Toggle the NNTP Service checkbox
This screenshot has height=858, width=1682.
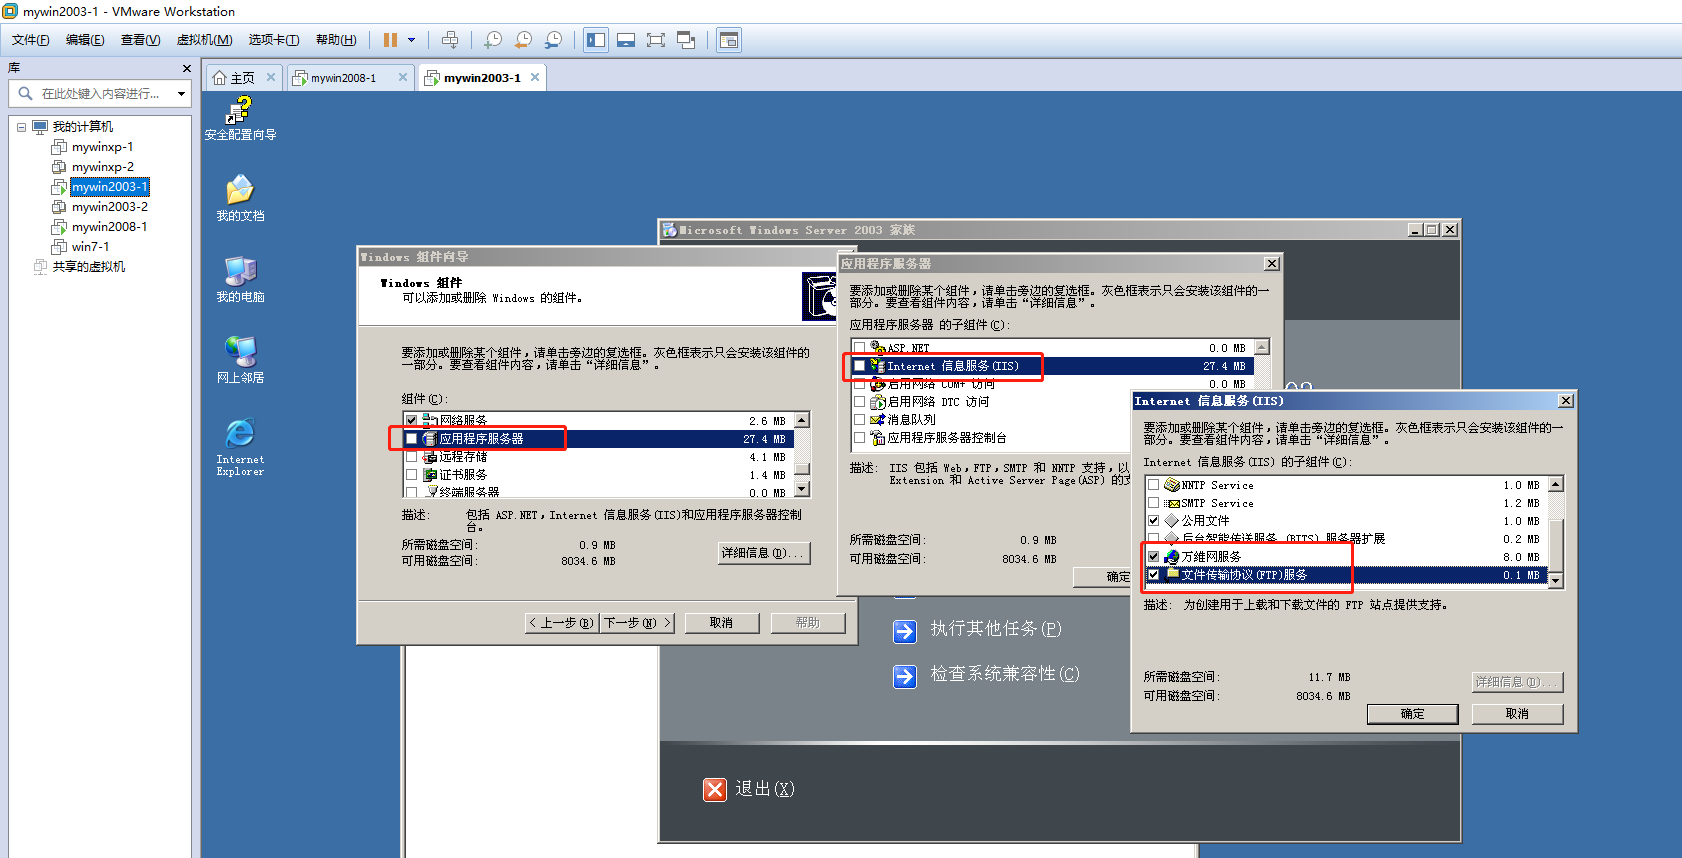click(1153, 485)
